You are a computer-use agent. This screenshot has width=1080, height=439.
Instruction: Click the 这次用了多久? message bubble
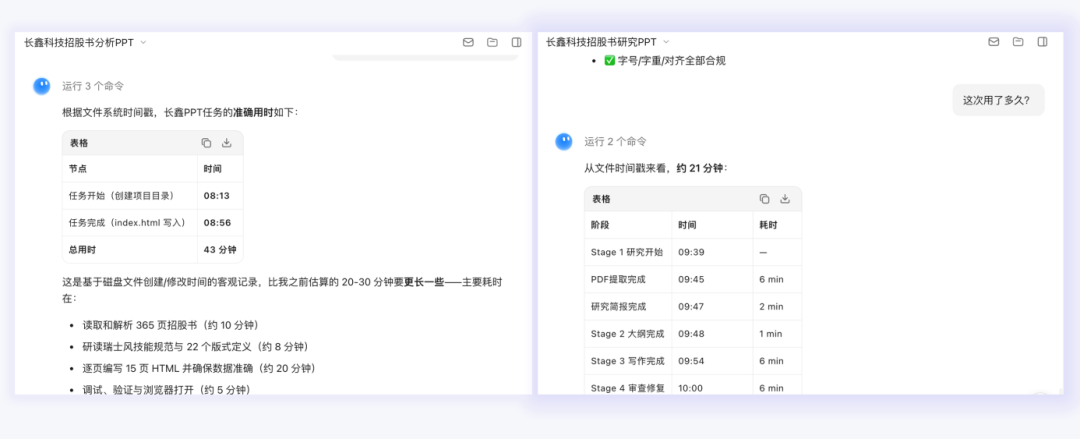(999, 100)
